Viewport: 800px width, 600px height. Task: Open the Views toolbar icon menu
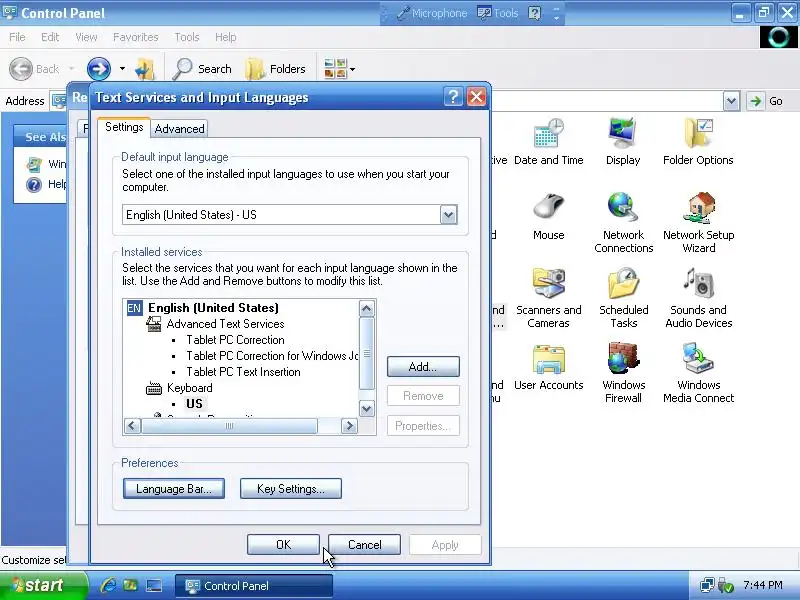point(339,69)
